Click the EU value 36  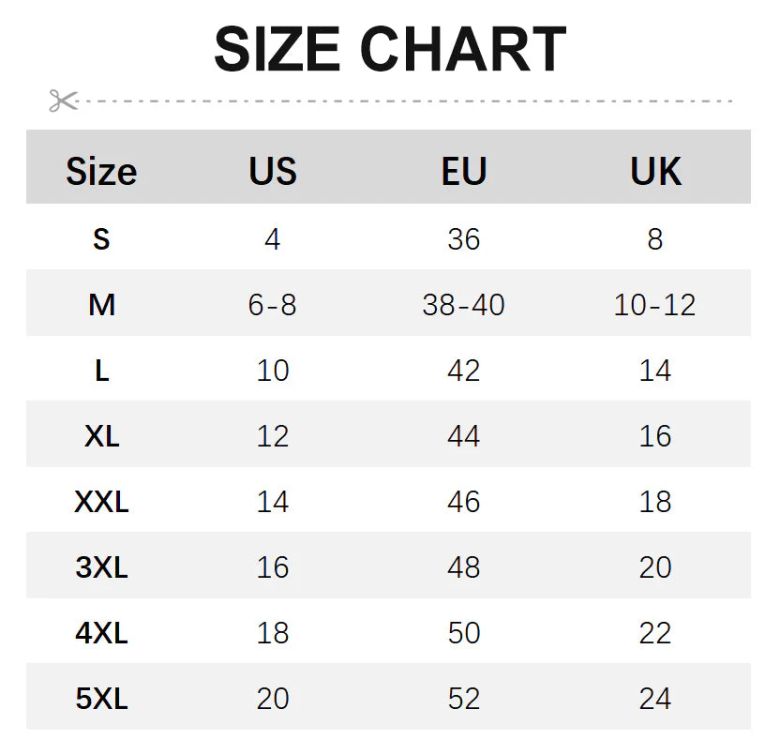(464, 239)
